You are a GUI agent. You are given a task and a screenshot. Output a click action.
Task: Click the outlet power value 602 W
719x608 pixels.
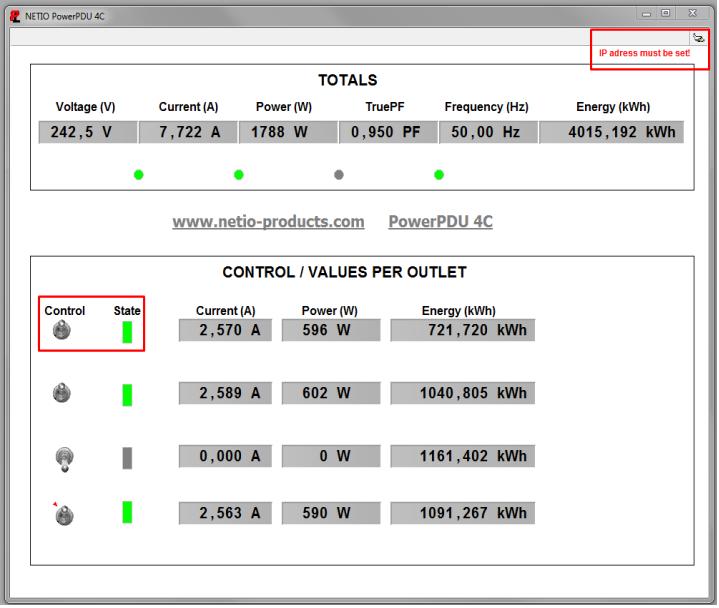click(331, 393)
